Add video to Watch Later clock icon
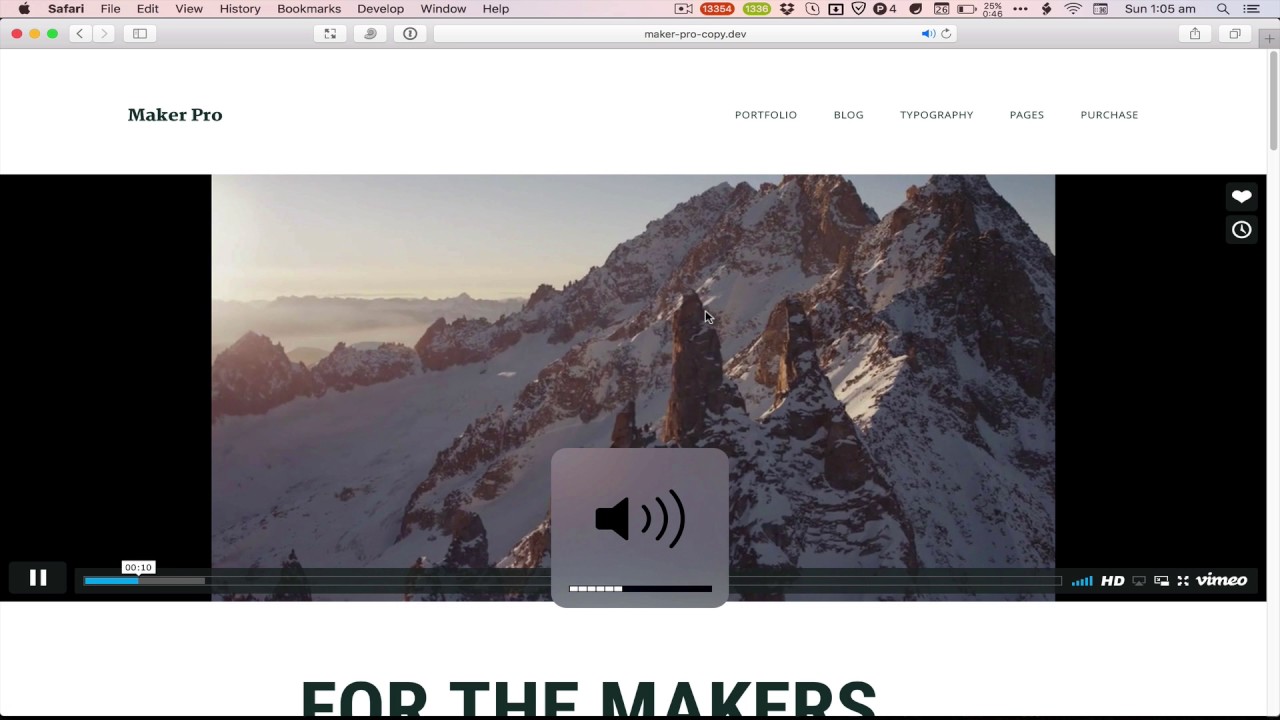The image size is (1280, 720). coord(1241,230)
